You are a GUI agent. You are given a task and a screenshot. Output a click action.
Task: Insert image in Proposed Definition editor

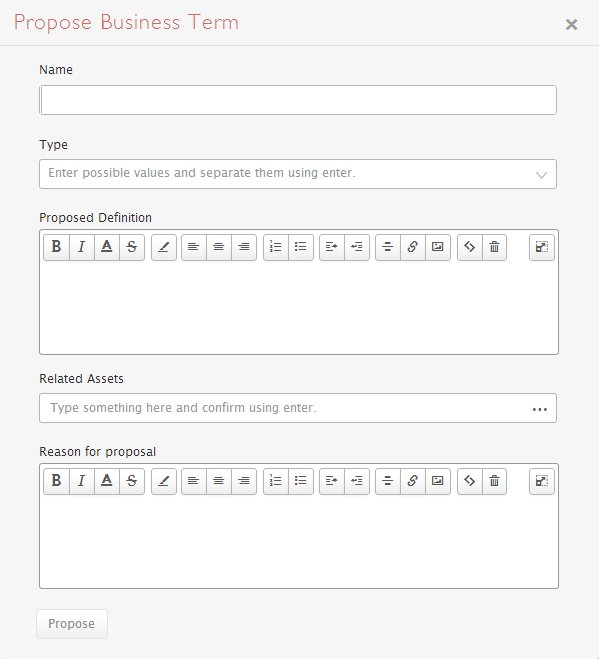click(x=438, y=247)
